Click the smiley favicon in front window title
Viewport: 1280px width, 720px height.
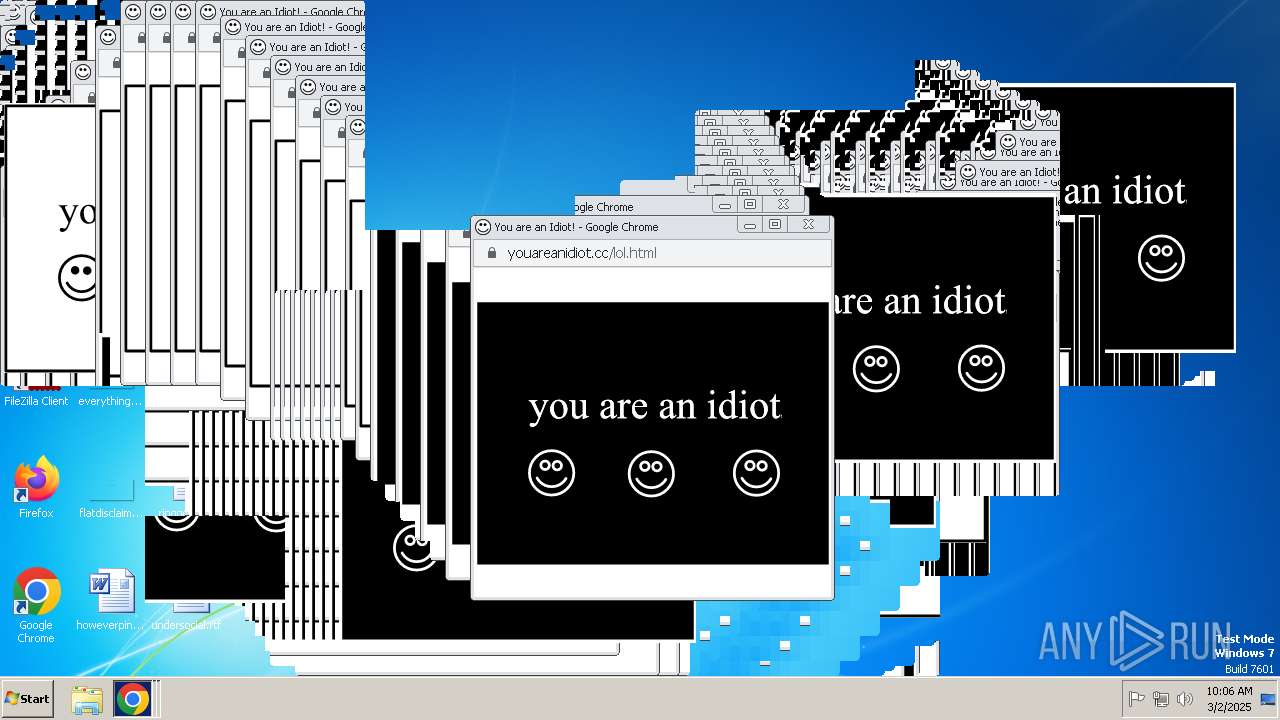[x=483, y=227]
